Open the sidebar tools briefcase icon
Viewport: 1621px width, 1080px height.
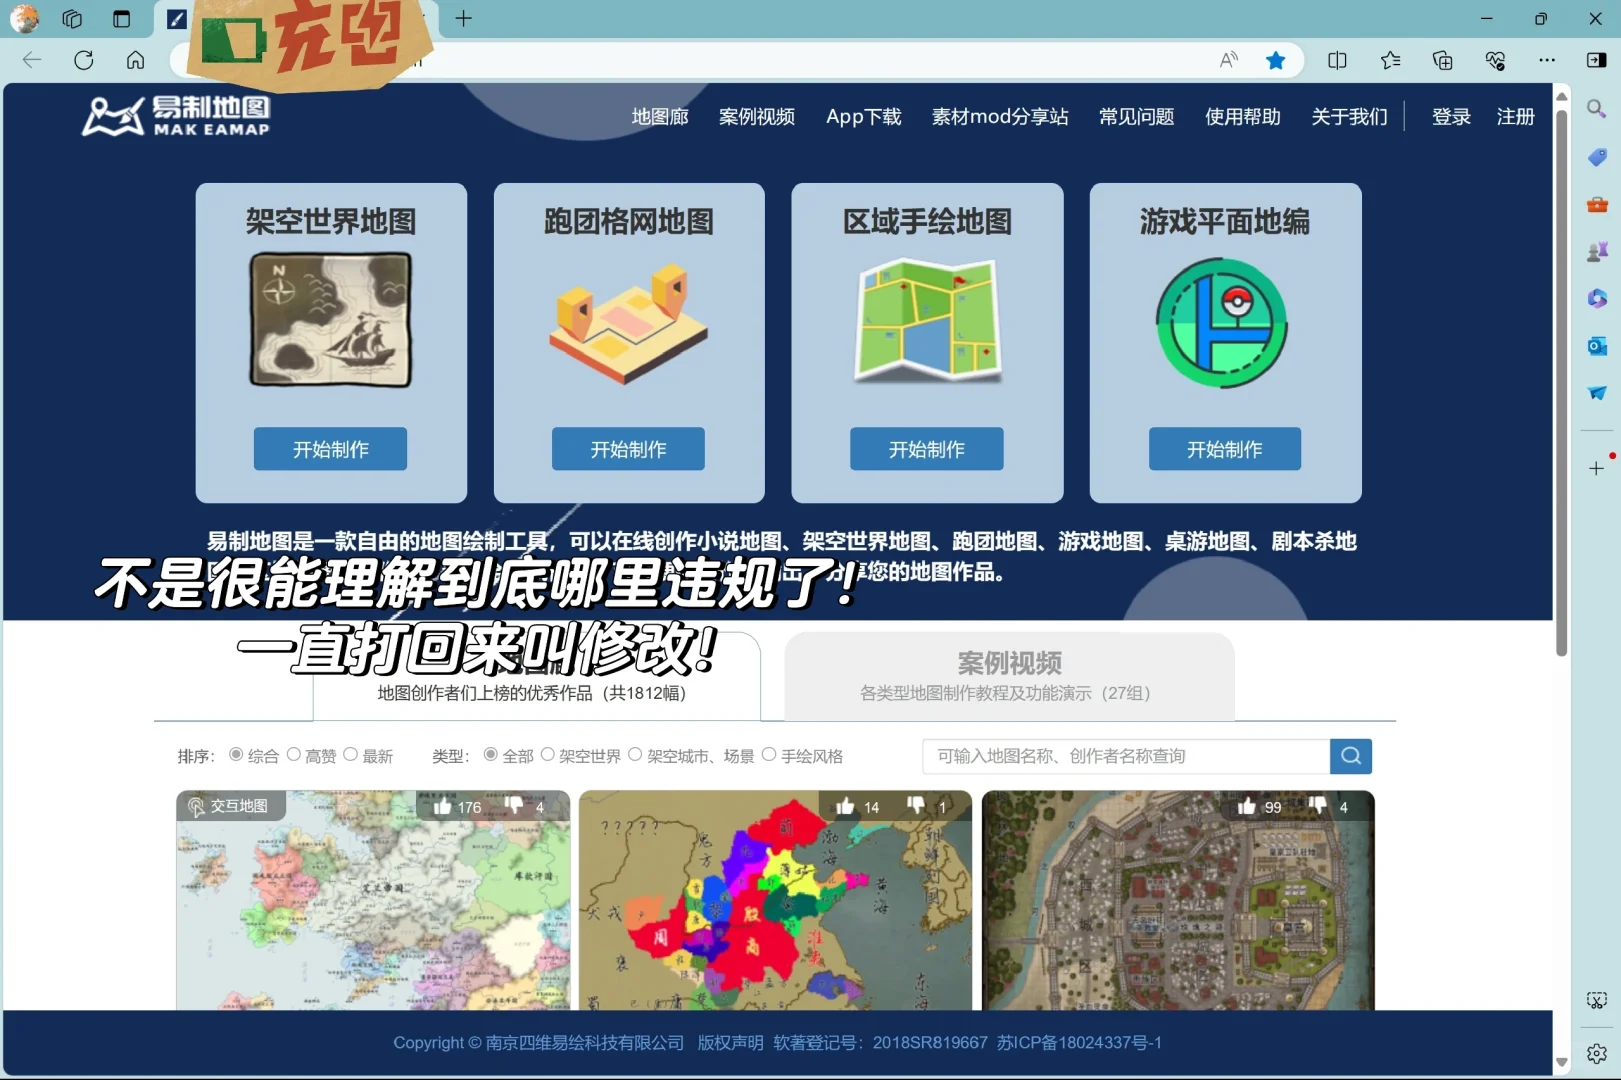tap(1597, 204)
